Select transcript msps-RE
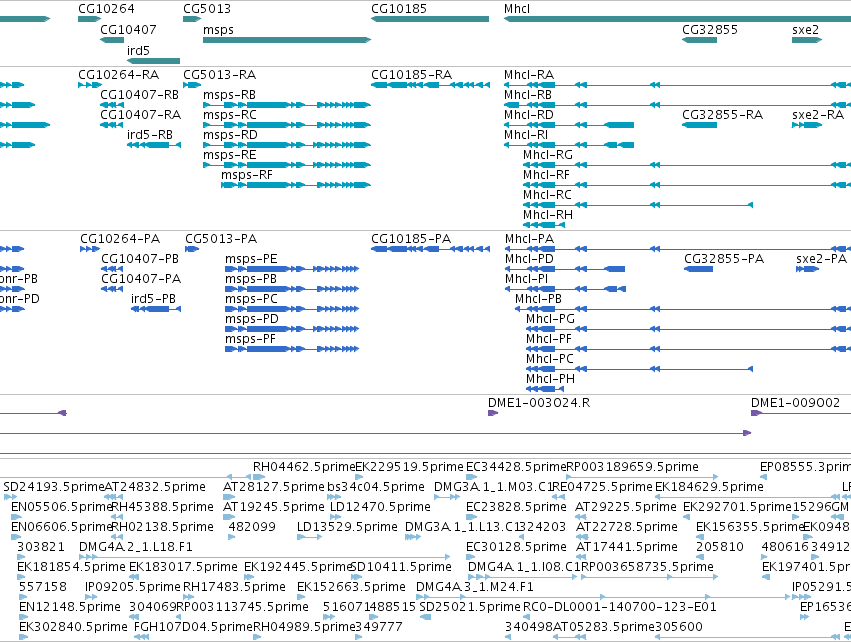This screenshot has height=642, width=851. (x=287, y=165)
